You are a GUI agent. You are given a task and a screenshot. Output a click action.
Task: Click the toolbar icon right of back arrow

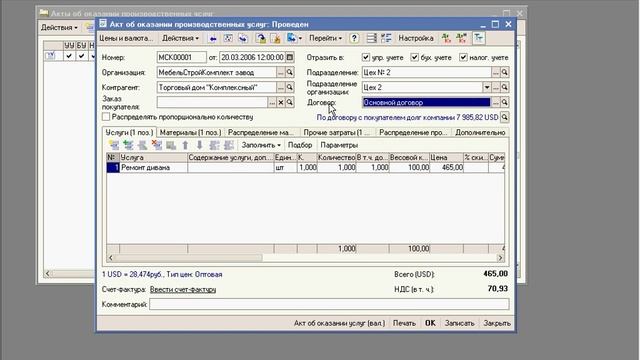[228, 38]
